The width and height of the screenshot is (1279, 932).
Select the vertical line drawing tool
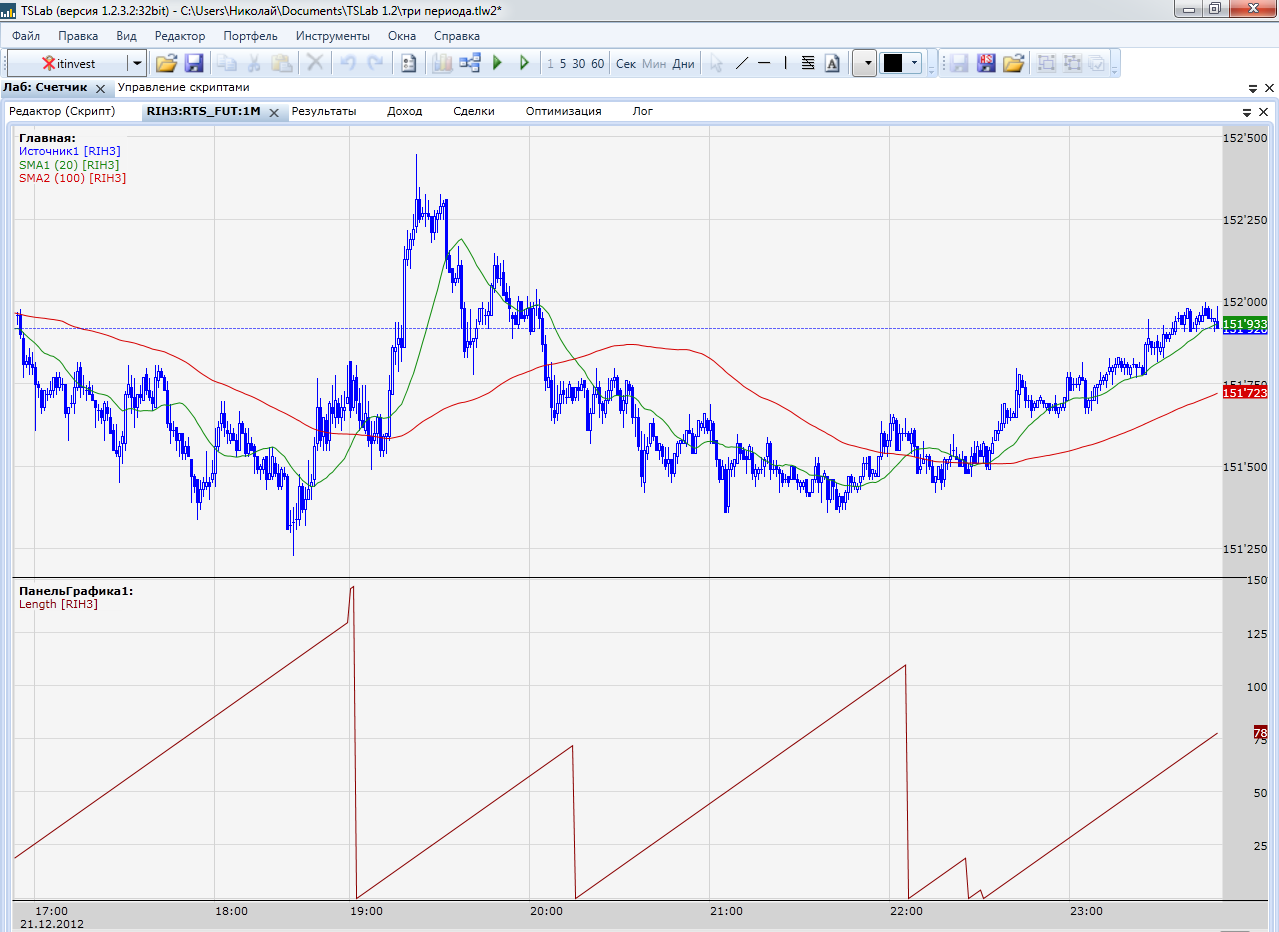(786, 63)
